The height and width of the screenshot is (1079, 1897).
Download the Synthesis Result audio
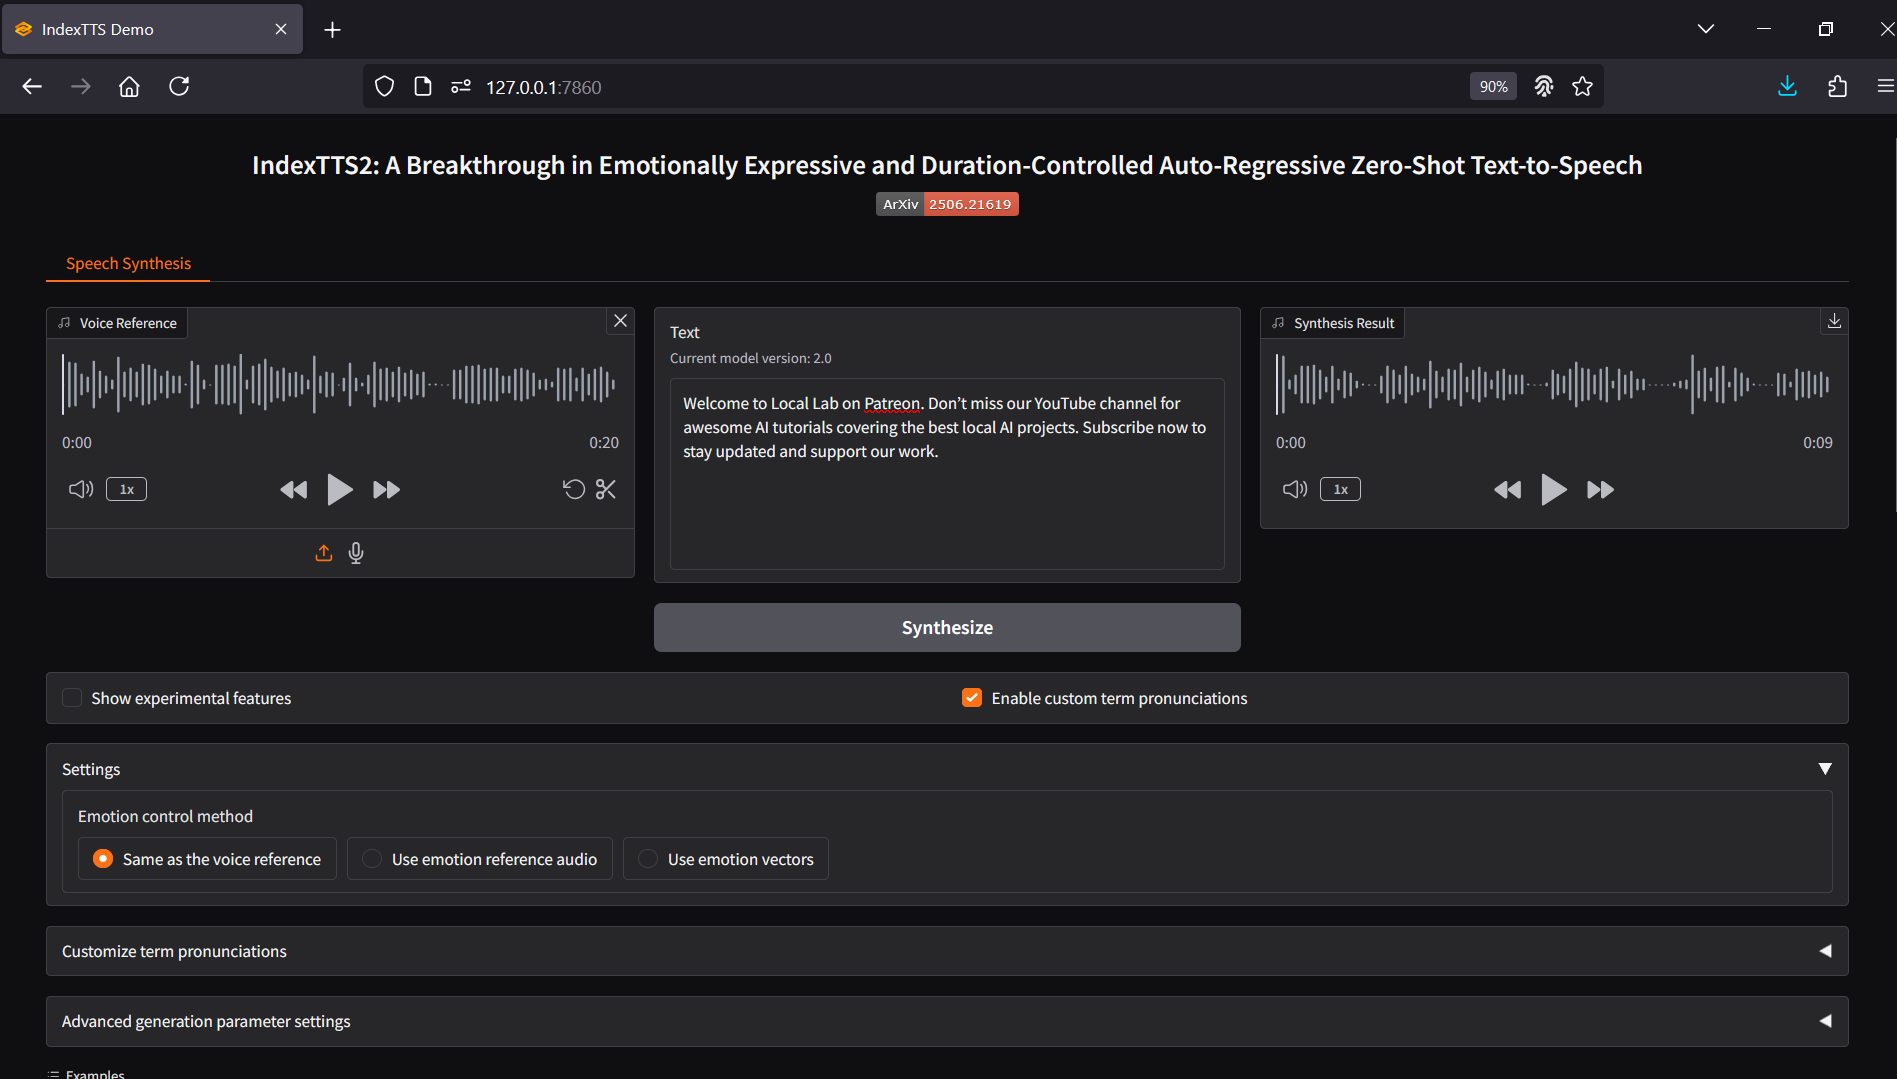click(1834, 321)
